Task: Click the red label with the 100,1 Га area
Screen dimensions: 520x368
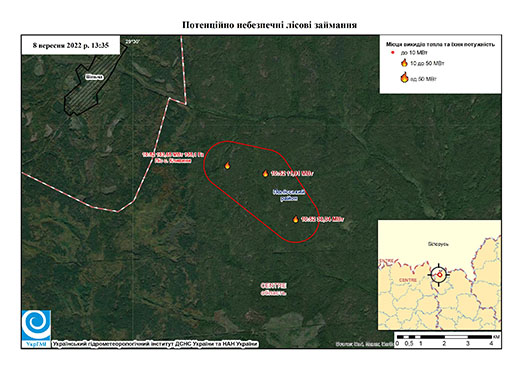Action: tap(173, 157)
